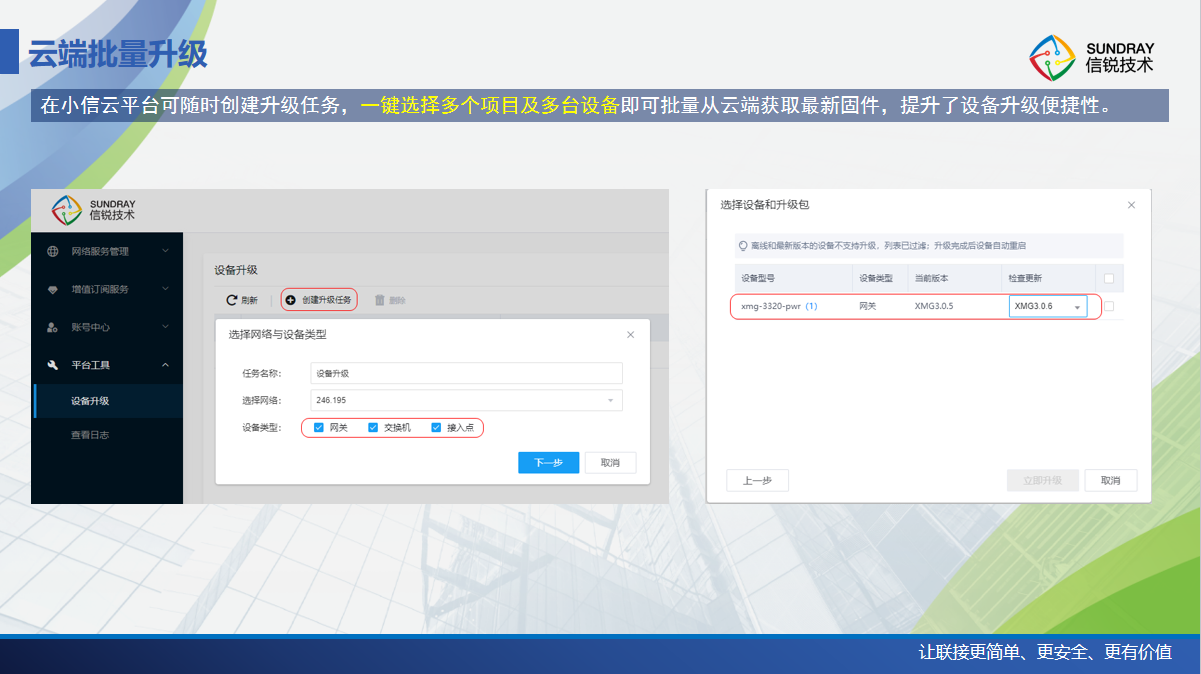Close the 选择网络与设备类型 dialog
Viewport: 1201px width, 674px height.
pyautogui.click(x=630, y=335)
